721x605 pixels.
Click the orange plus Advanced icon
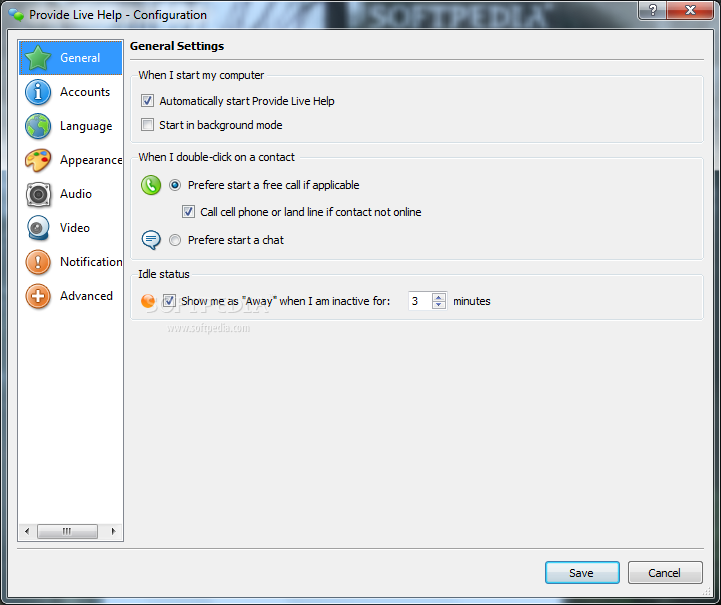click(38, 296)
